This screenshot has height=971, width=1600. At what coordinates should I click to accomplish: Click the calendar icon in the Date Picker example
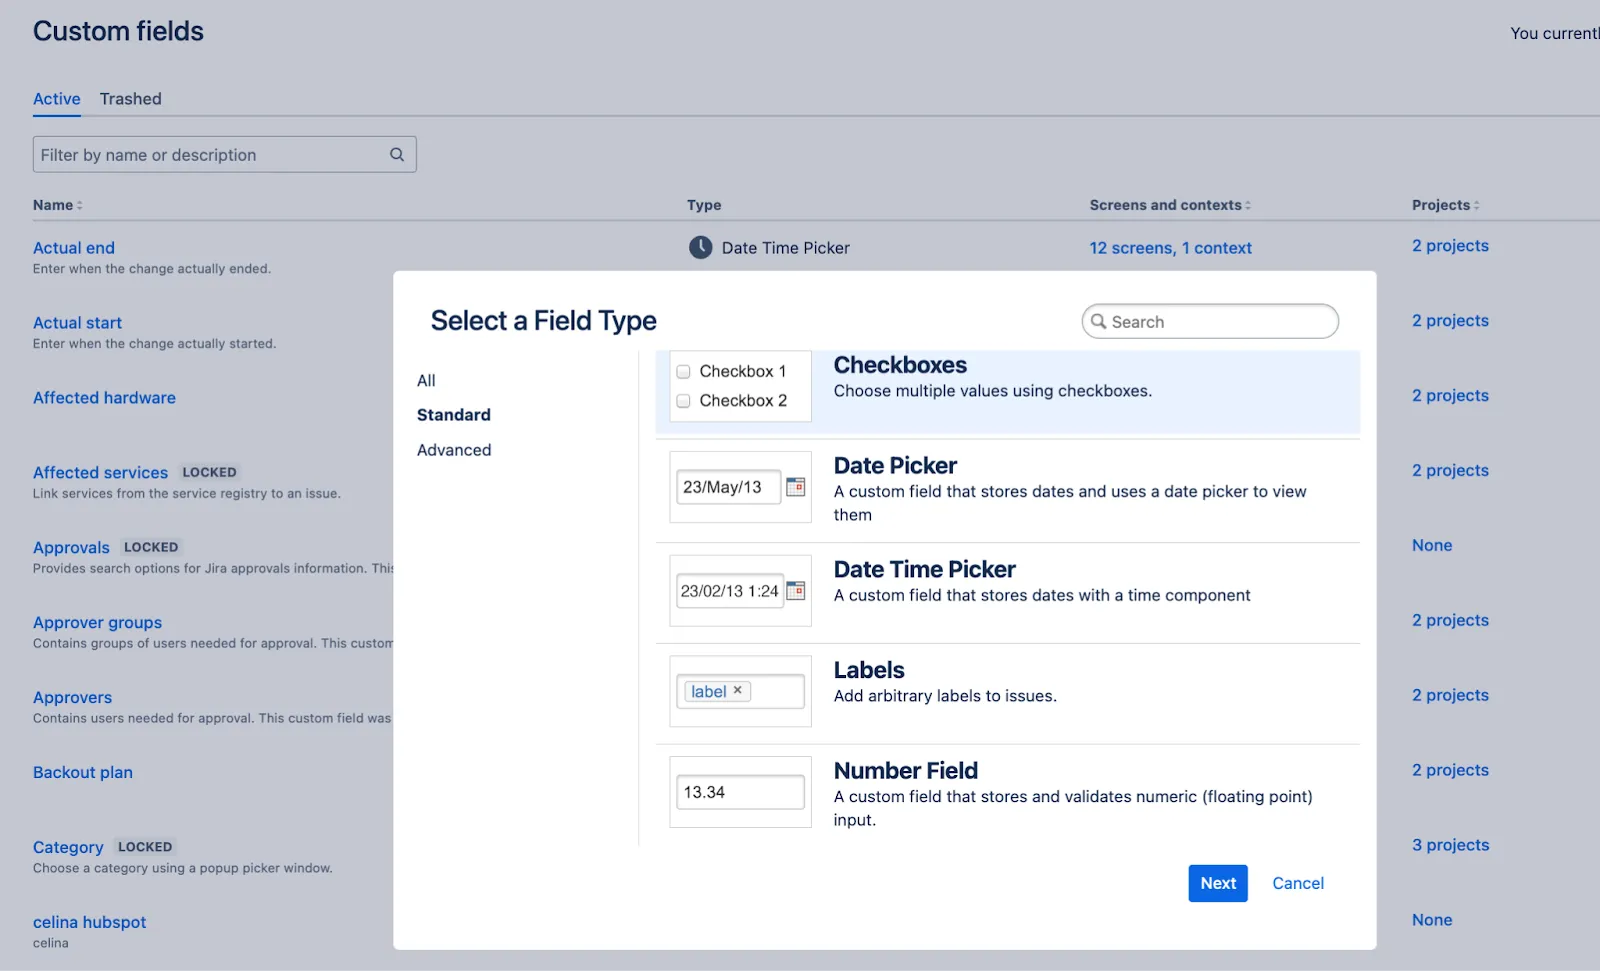(795, 487)
